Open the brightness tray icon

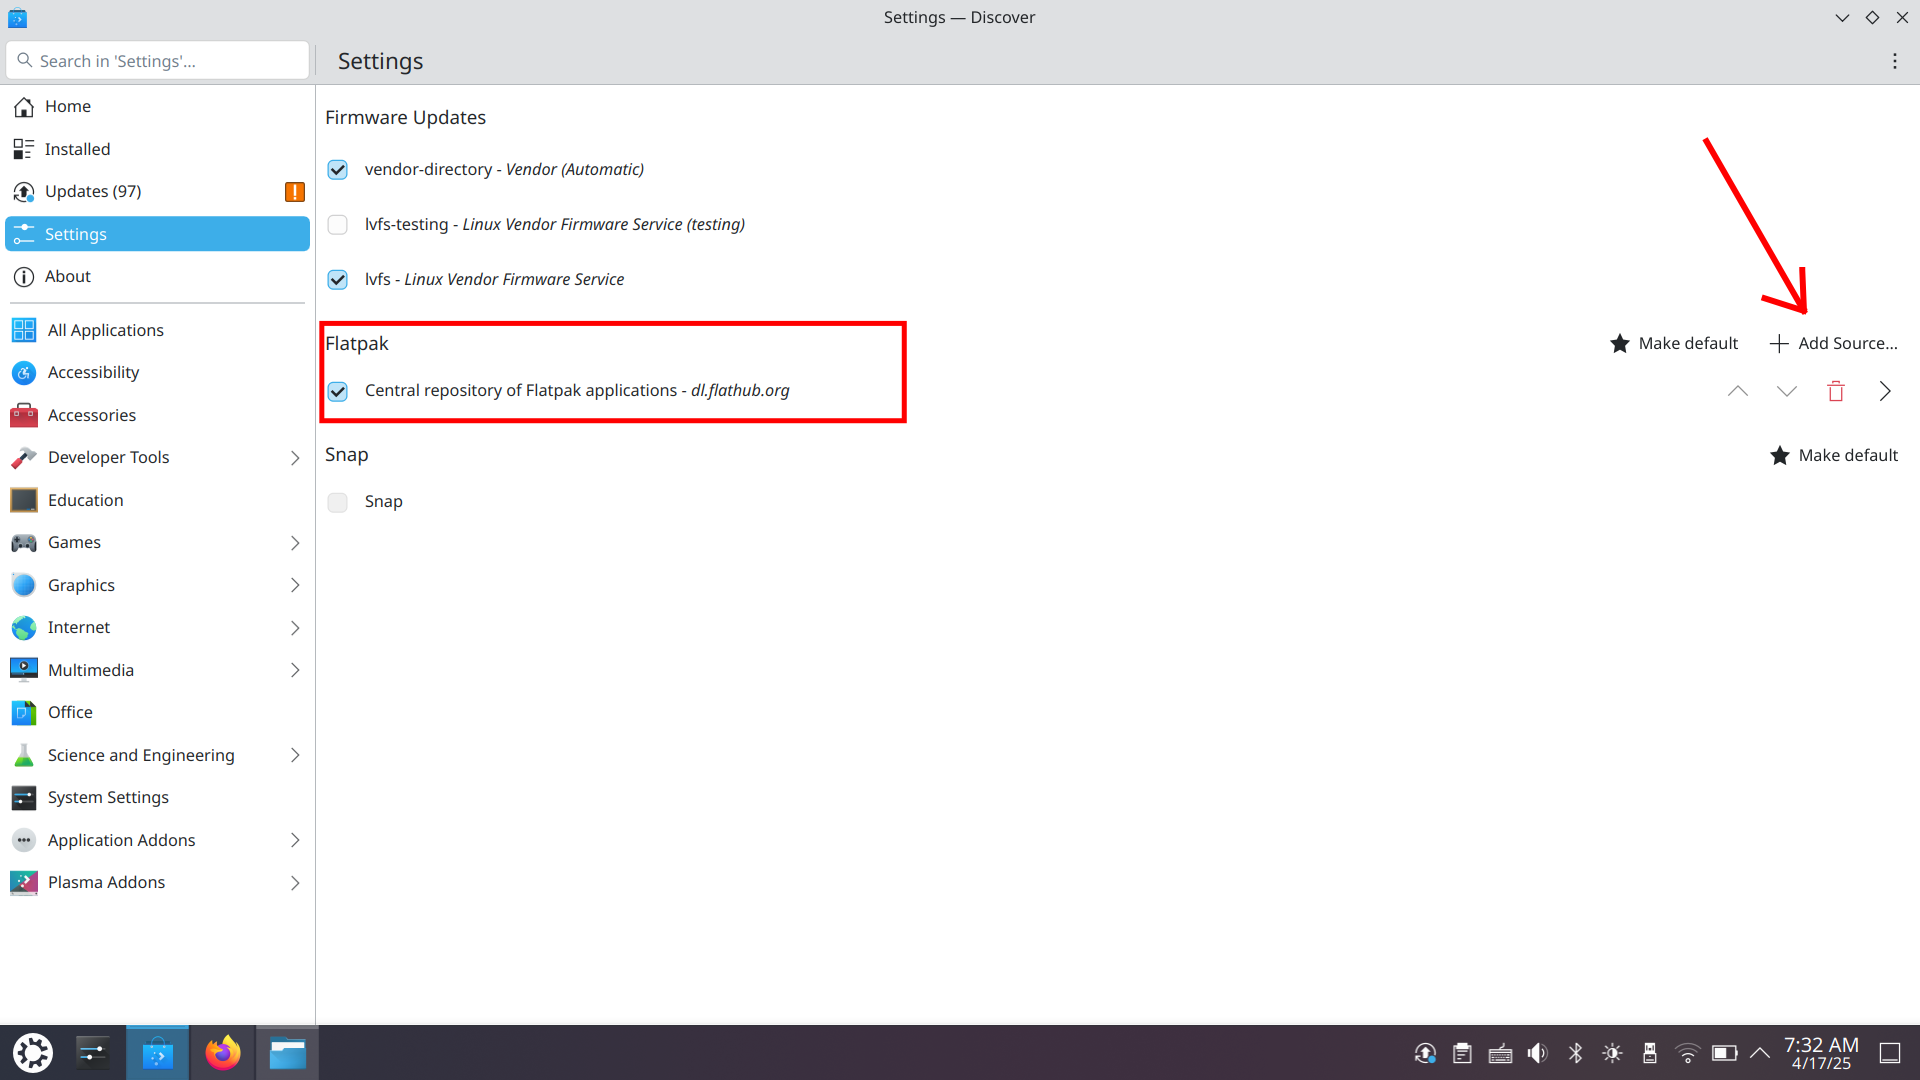coord(1612,1053)
